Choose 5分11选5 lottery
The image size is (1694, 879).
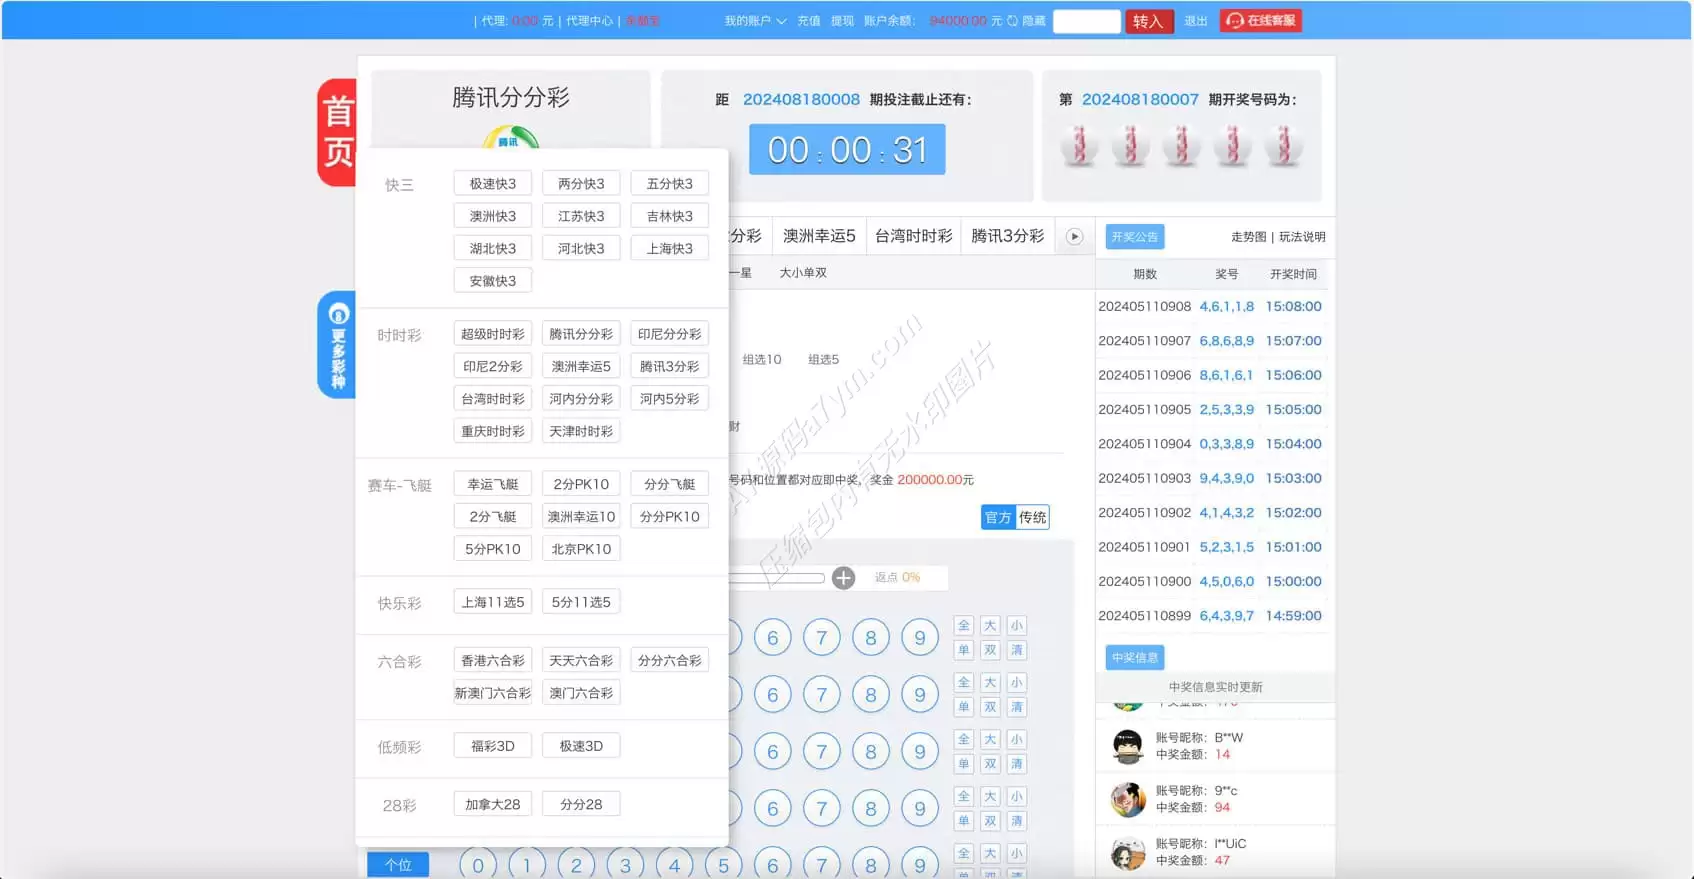[x=581, y=602]
